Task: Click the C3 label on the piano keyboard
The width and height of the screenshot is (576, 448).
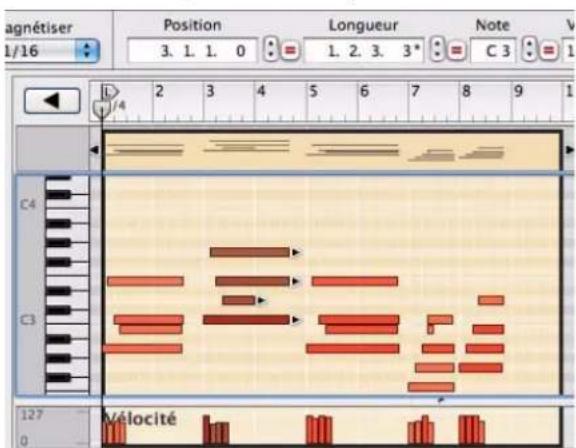Action: (28, 320)
